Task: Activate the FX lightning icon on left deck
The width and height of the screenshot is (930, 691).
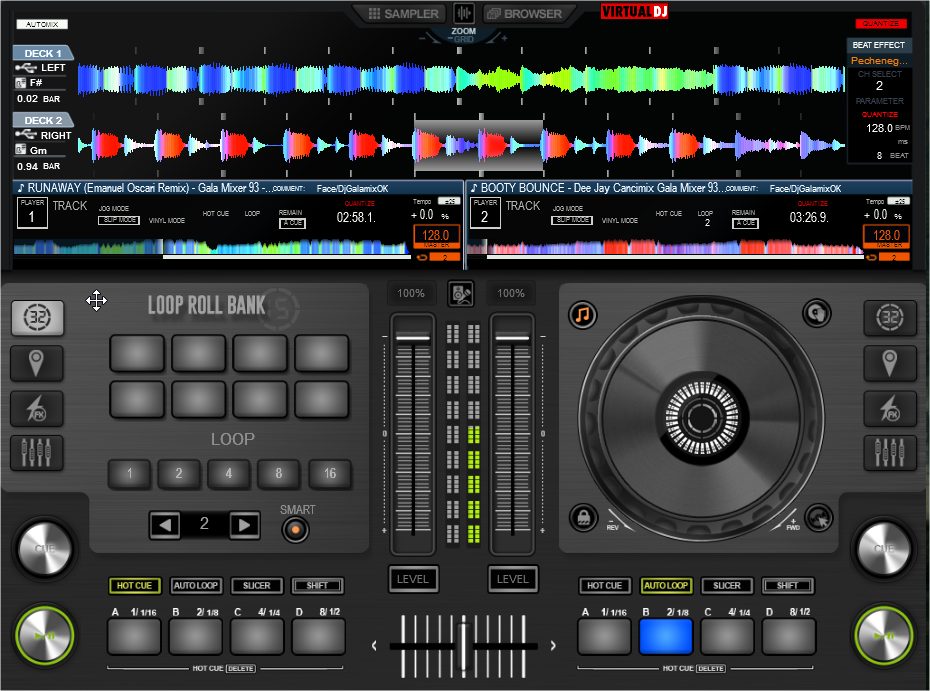Action: coord(37,408)
